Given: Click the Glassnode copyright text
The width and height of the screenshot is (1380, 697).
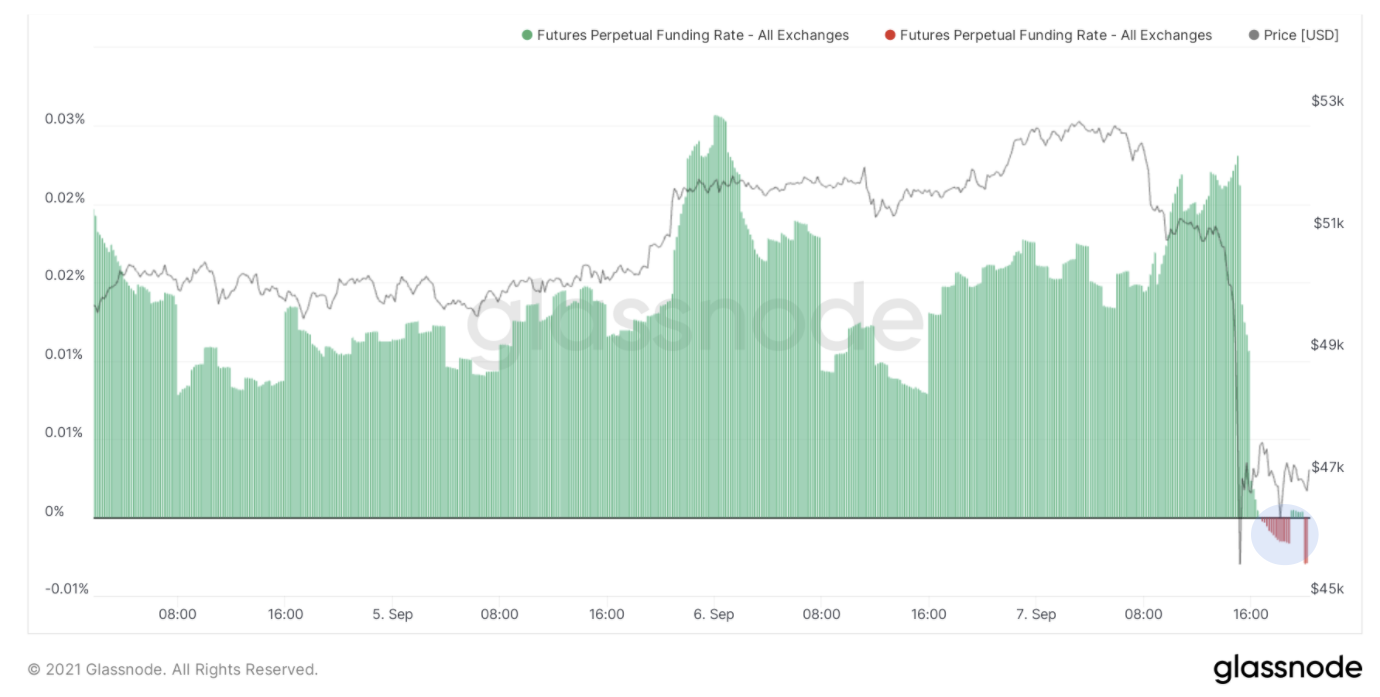Looking at the screenshot, I should click(x=173, y=669).
